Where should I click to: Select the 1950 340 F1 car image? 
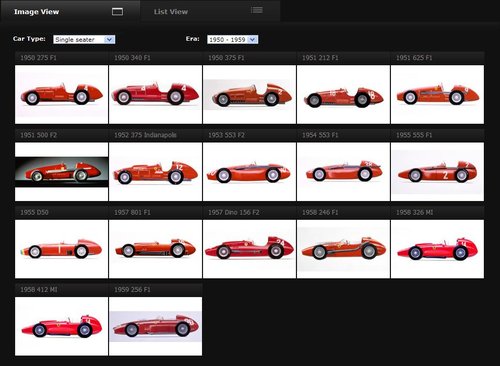(x=155, y=94)
